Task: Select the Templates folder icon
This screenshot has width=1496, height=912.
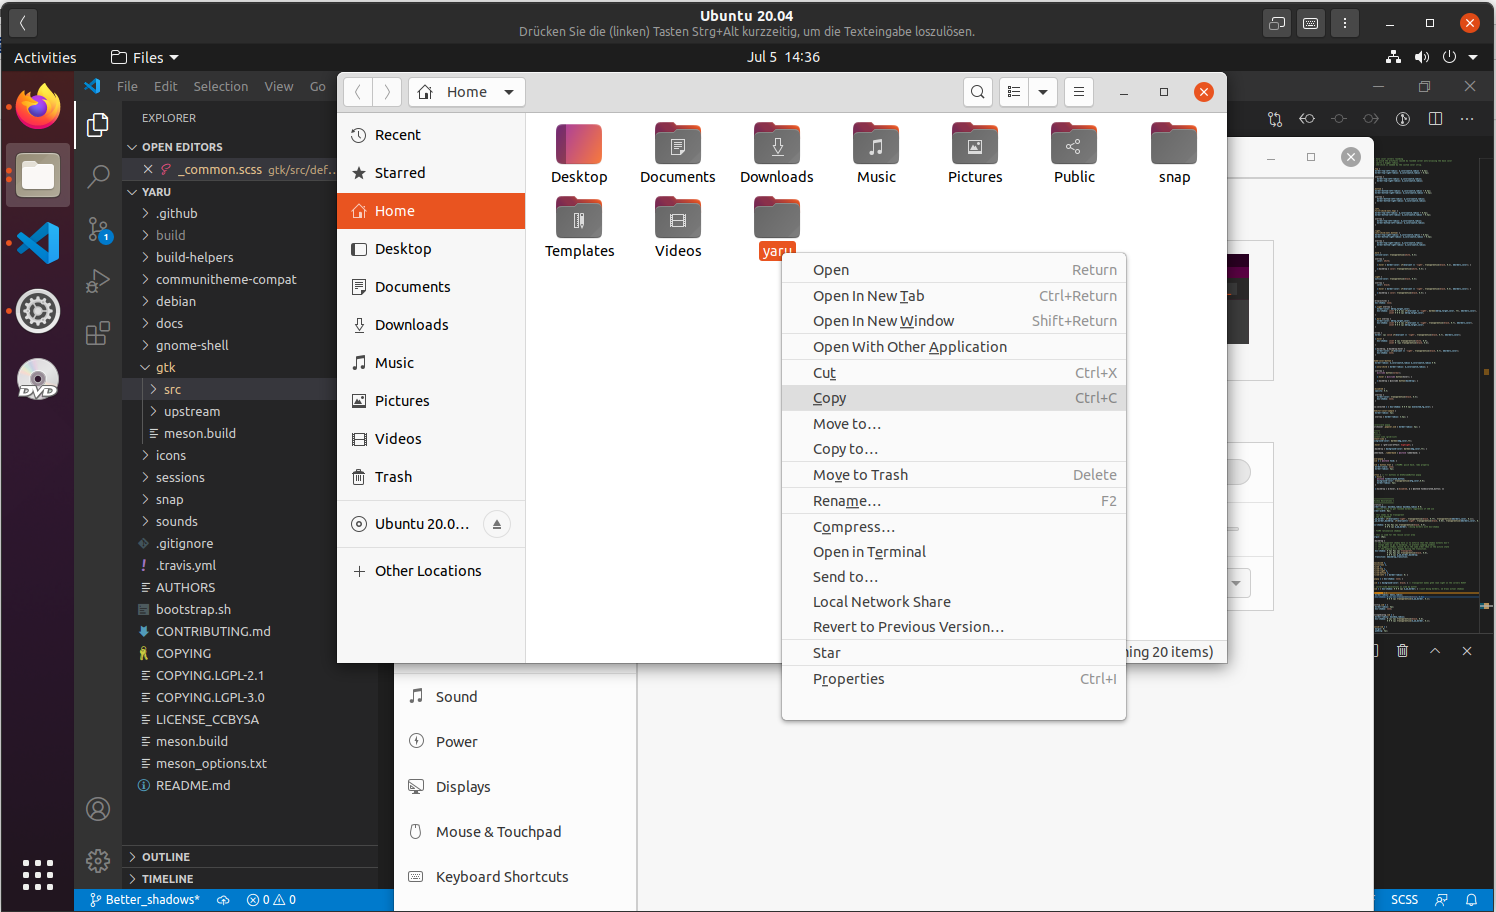Action: 579,219
